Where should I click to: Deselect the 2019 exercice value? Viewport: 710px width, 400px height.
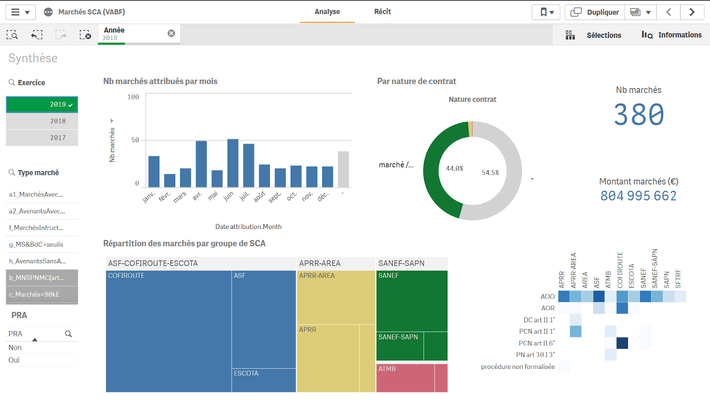click(x=42, y=105)
